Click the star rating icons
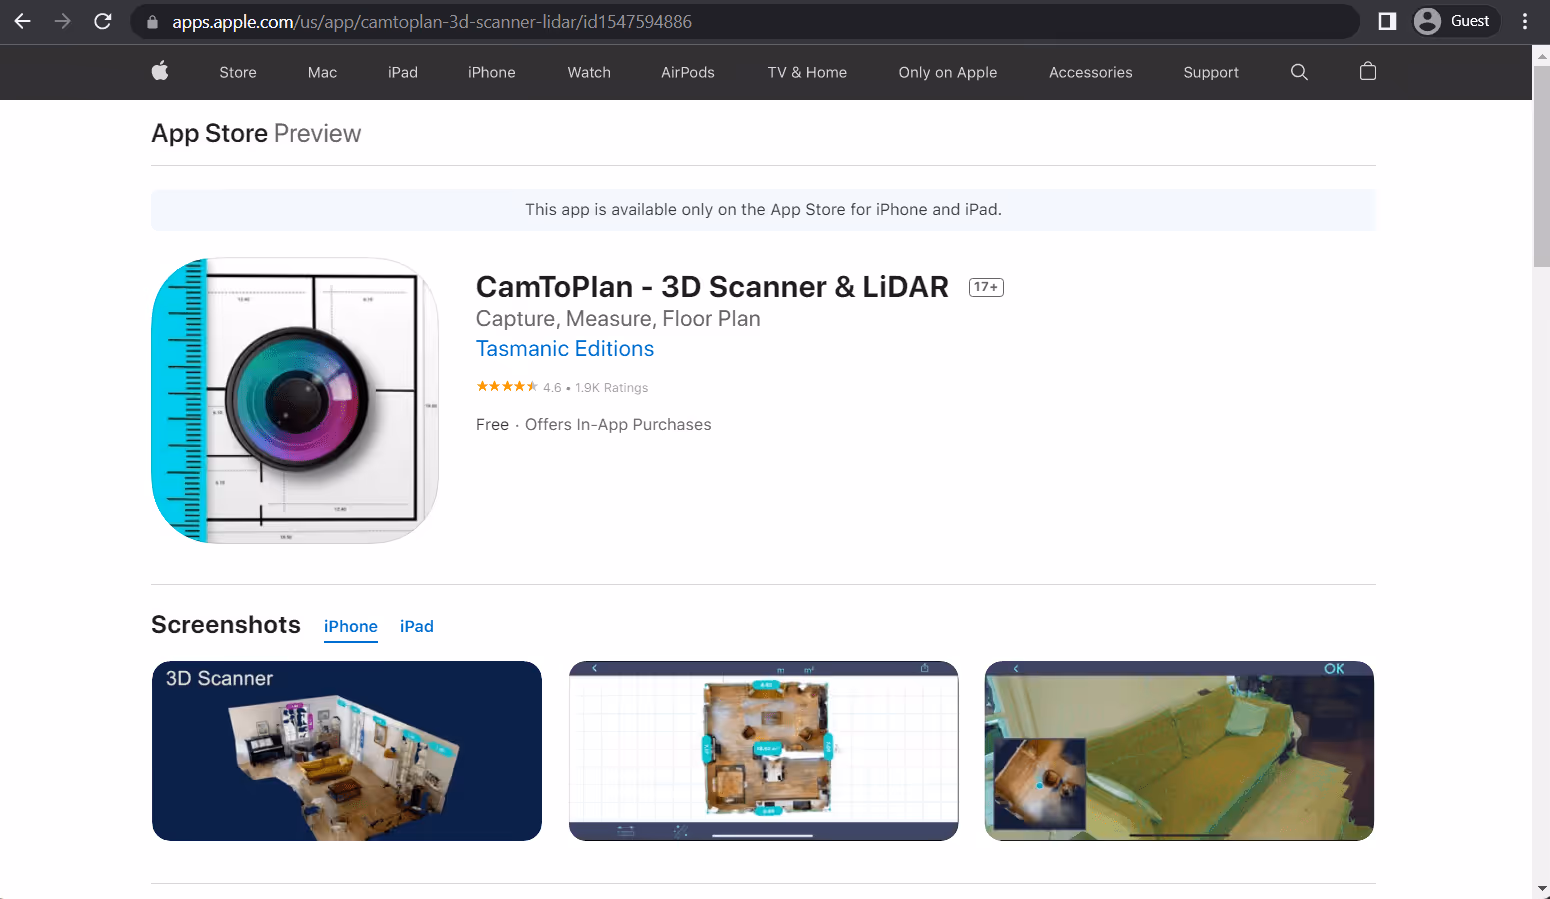This screenshot has width=1550, height=899. (507, 387)
